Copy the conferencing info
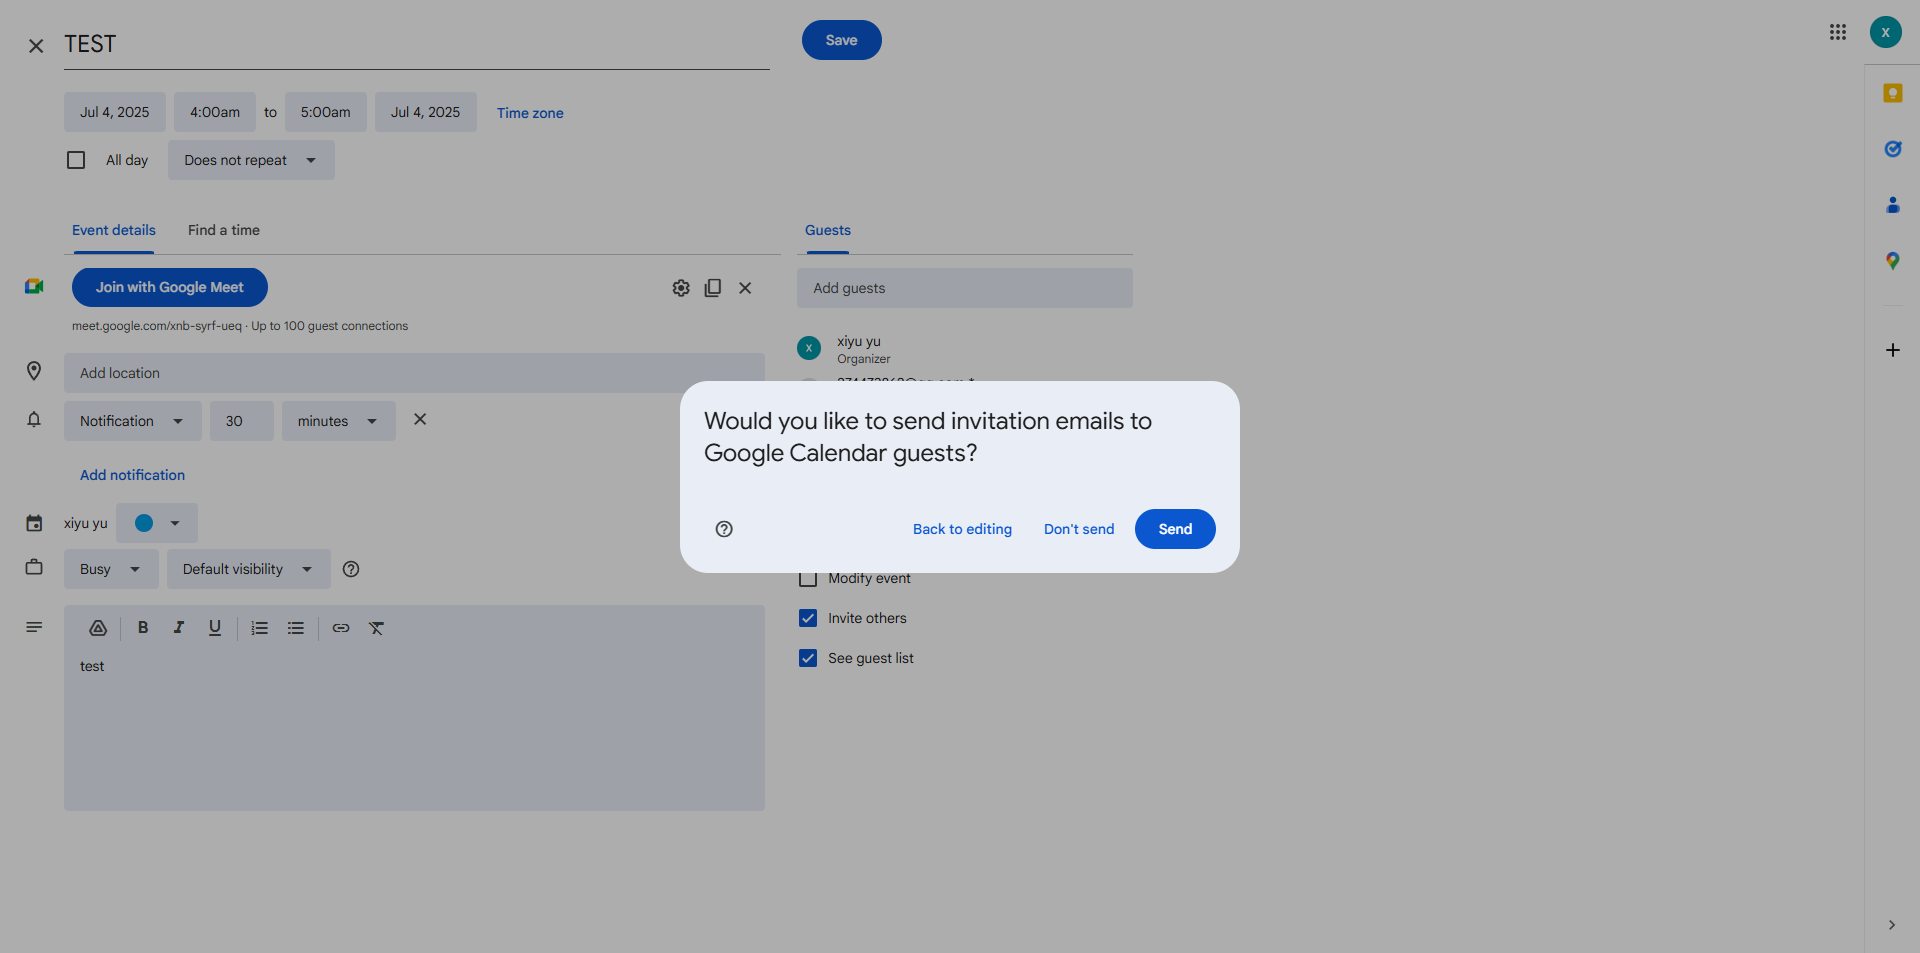The width and height of the screenshot is (1920, 953). (x=713, y=288)
